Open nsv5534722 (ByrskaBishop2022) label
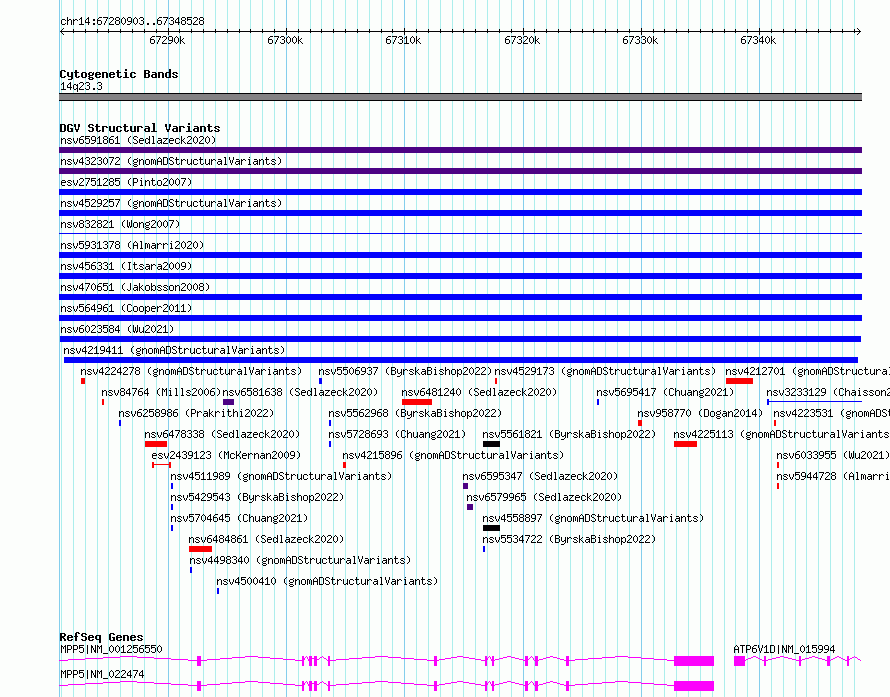890x697 pixels. click(569, 539)
